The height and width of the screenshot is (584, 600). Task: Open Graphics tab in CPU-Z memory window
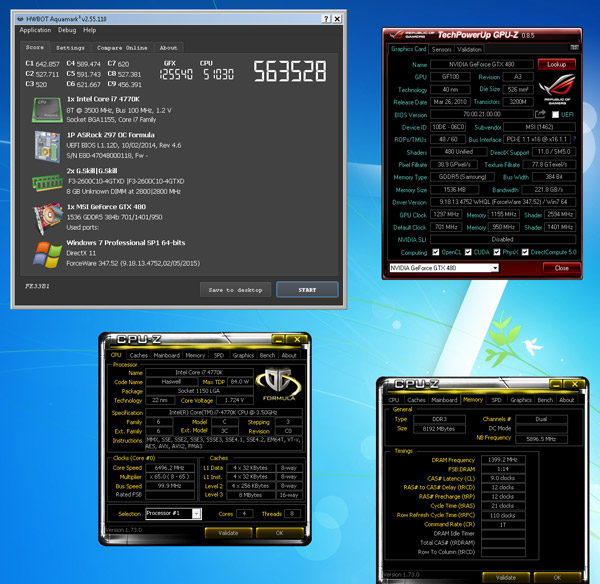[x=521, y=400]
